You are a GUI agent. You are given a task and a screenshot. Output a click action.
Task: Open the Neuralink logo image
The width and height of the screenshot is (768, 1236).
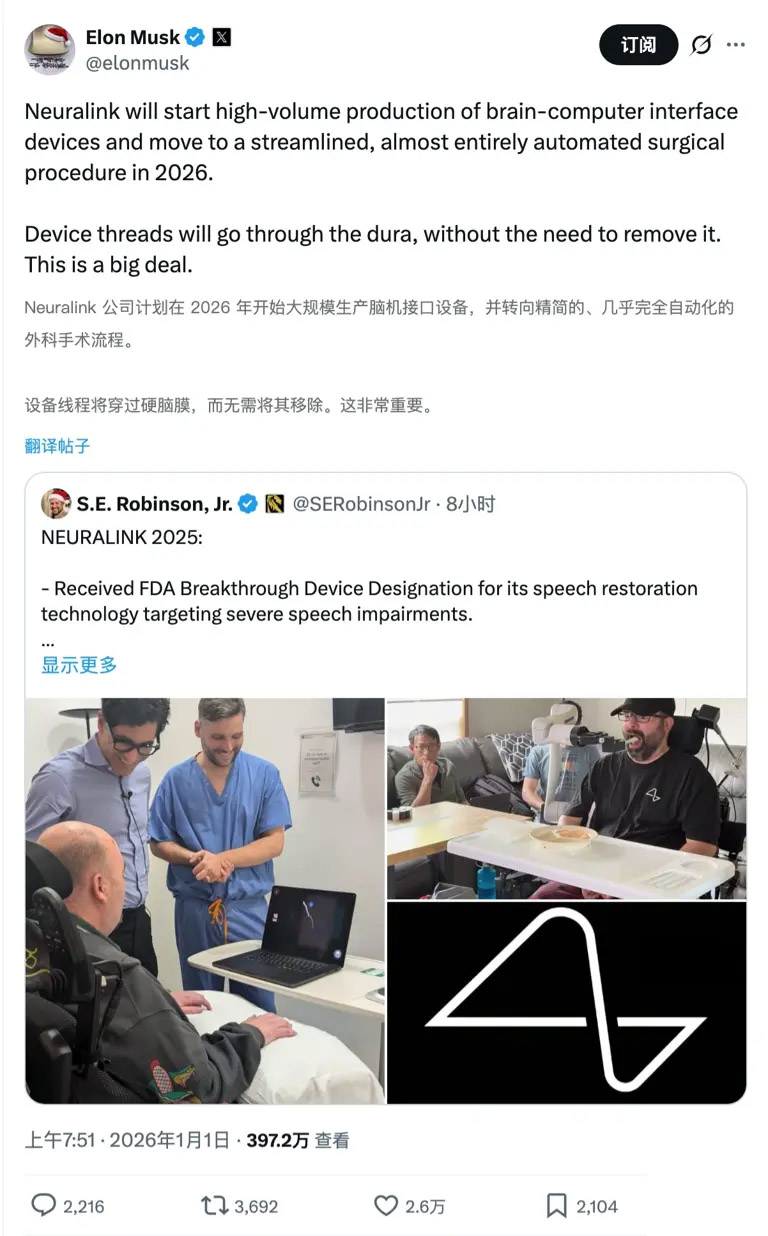(x=567, y=1003)
